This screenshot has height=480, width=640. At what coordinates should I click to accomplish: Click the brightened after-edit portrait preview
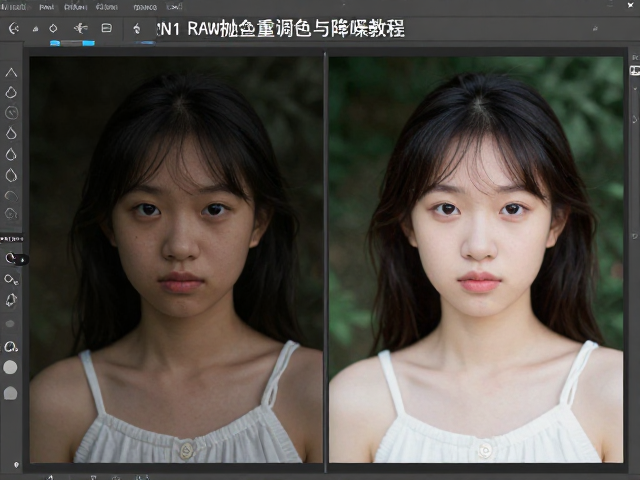476,260
